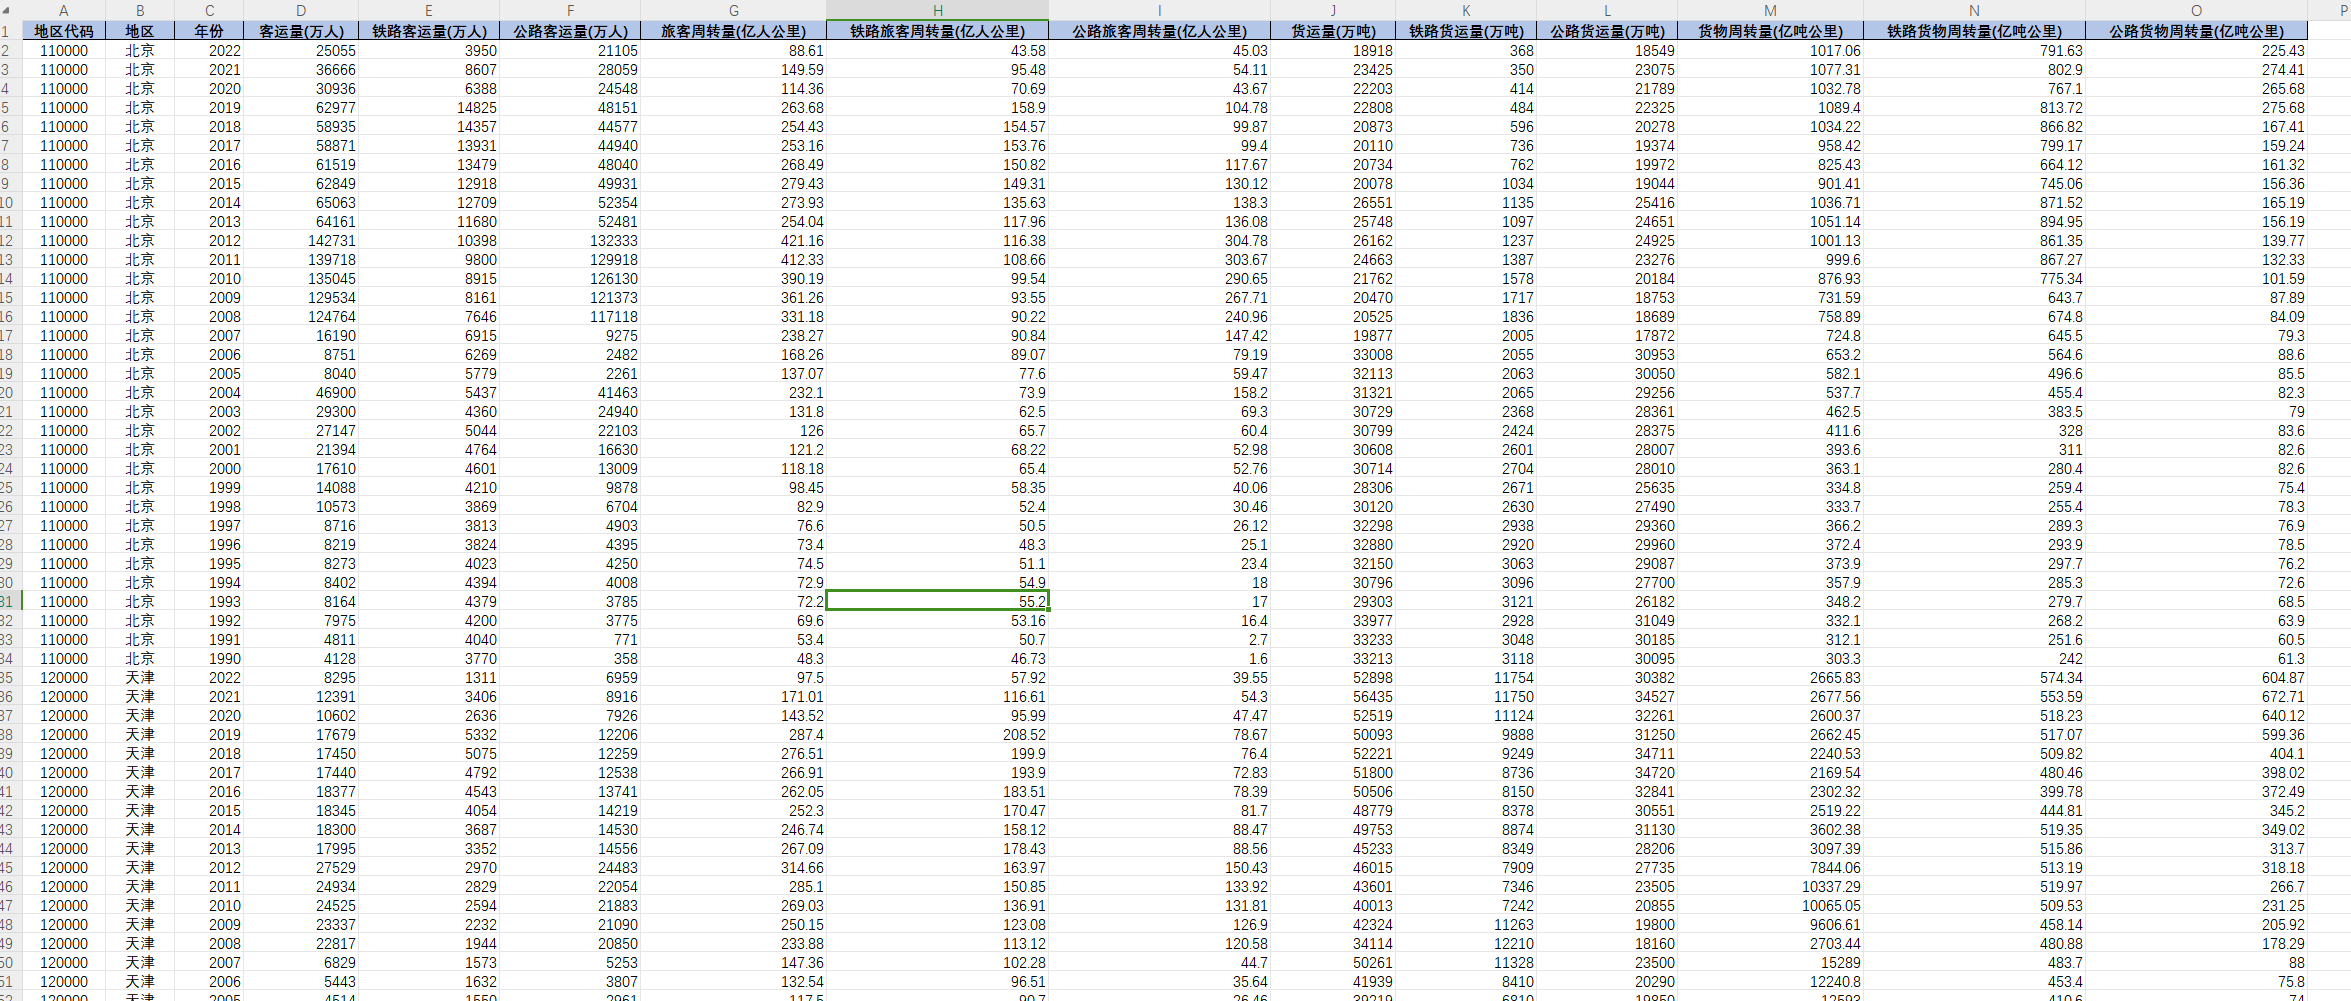Image resolution: width=2351 pixels, height=1001 pixels.
Task: Click the 货运量(万吨) header cell
Action: click(1333, 31)
